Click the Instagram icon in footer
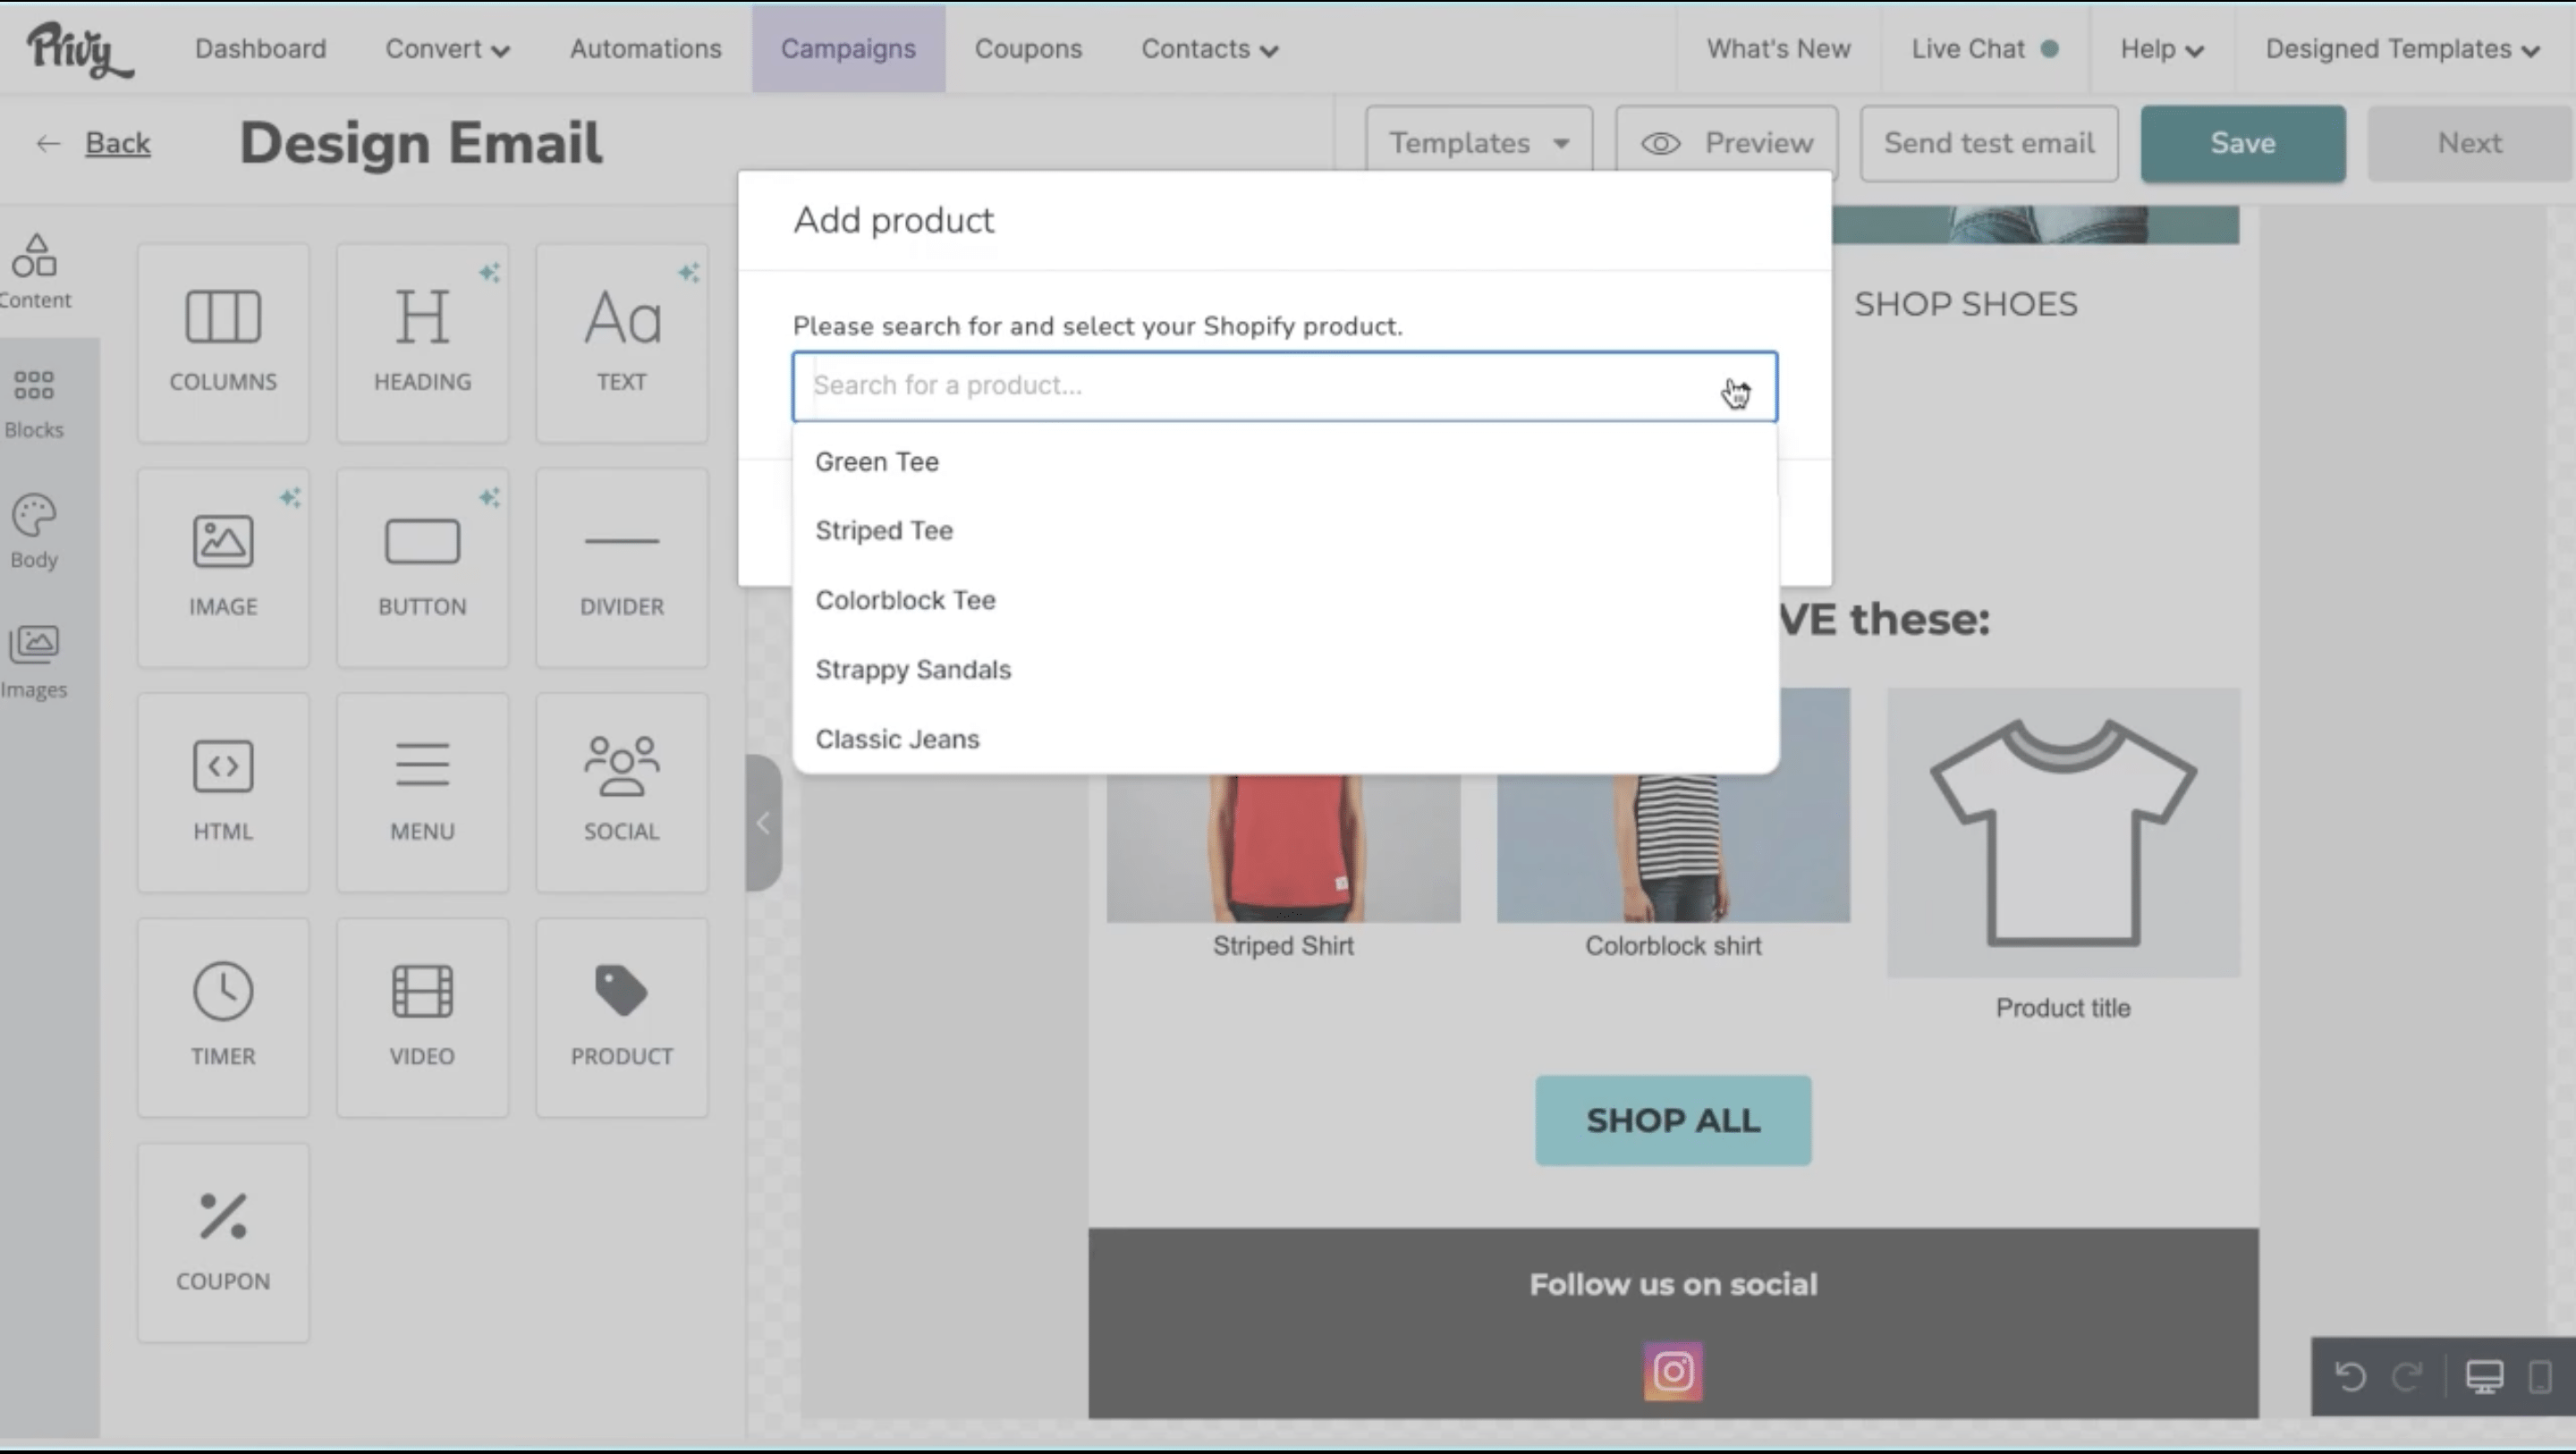 tap(1673, 1371)
